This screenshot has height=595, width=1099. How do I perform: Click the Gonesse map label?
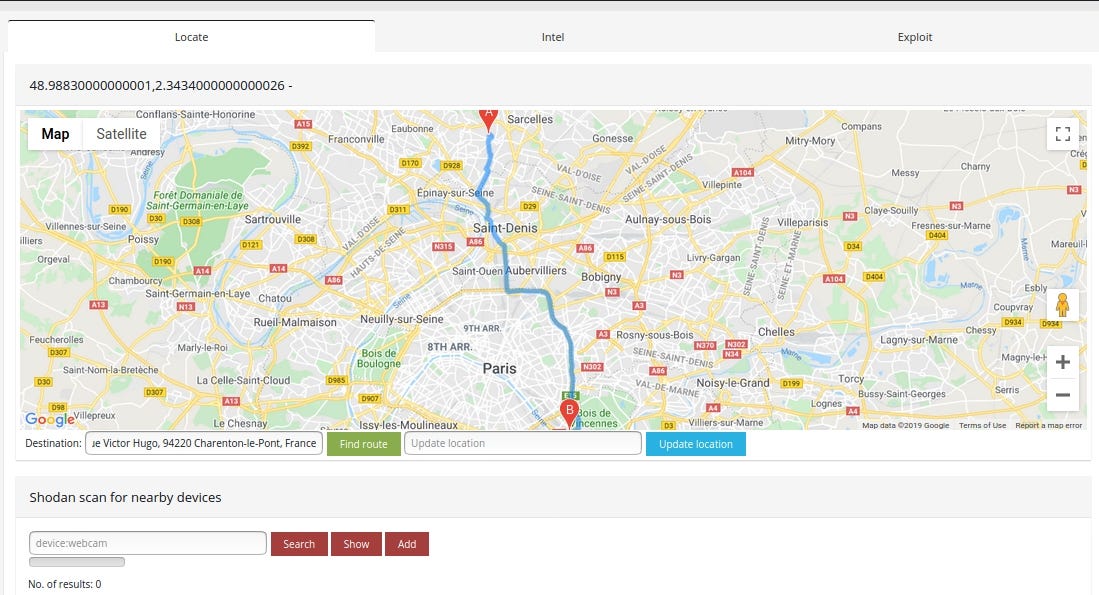[613, 139]
